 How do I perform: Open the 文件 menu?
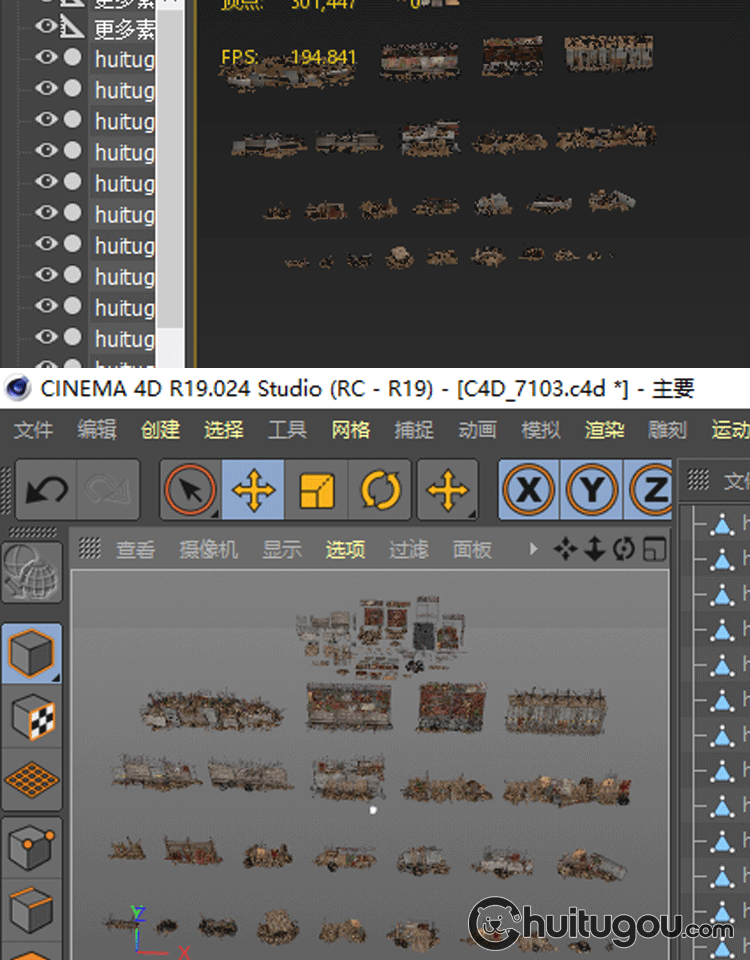coord(33,429)
